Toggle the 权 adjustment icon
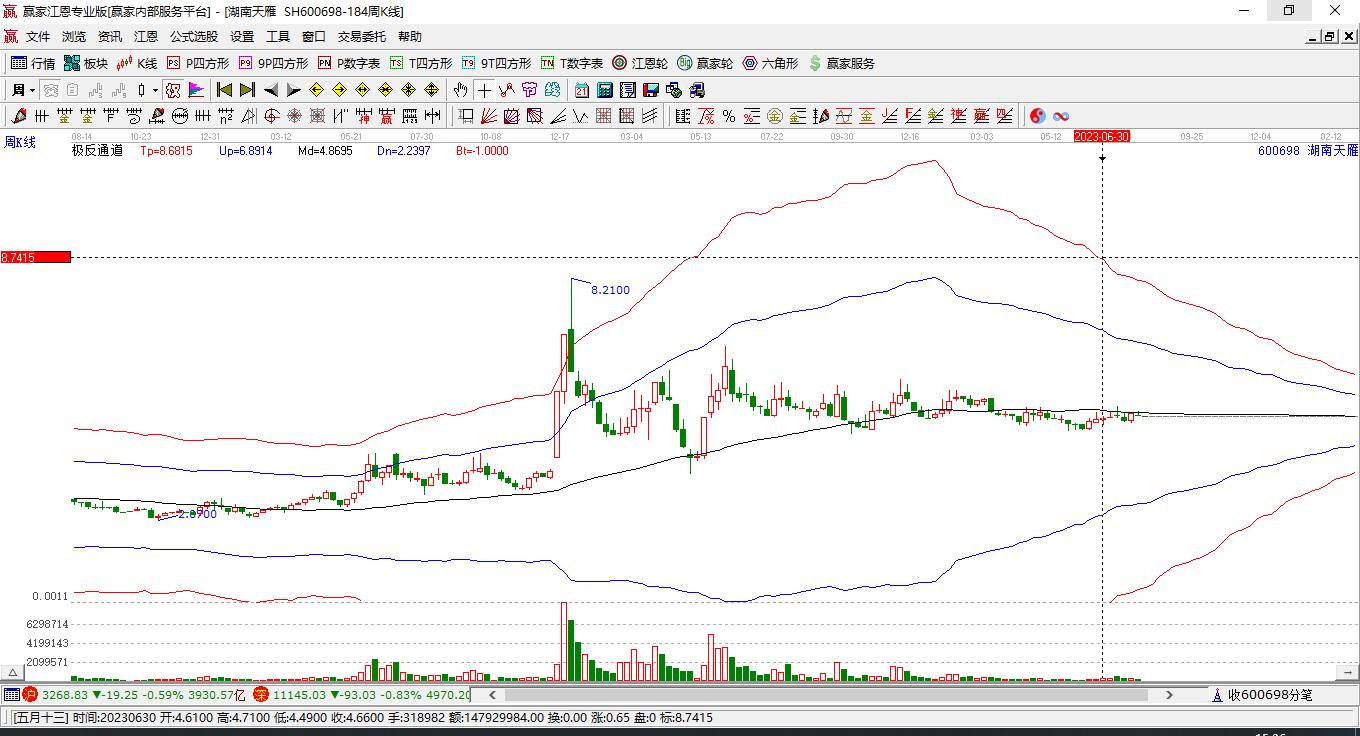This screenshot has height=736, width=1360. pyautogui.click(x=173, y=90)
